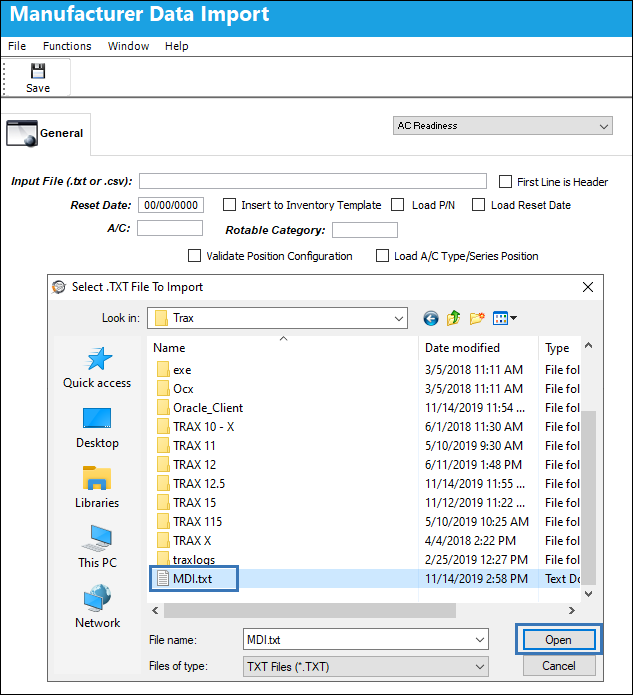Viewport: 633px width, 695px height.
Task: Sort by the Type column header
Action: [x=559, y=348]
